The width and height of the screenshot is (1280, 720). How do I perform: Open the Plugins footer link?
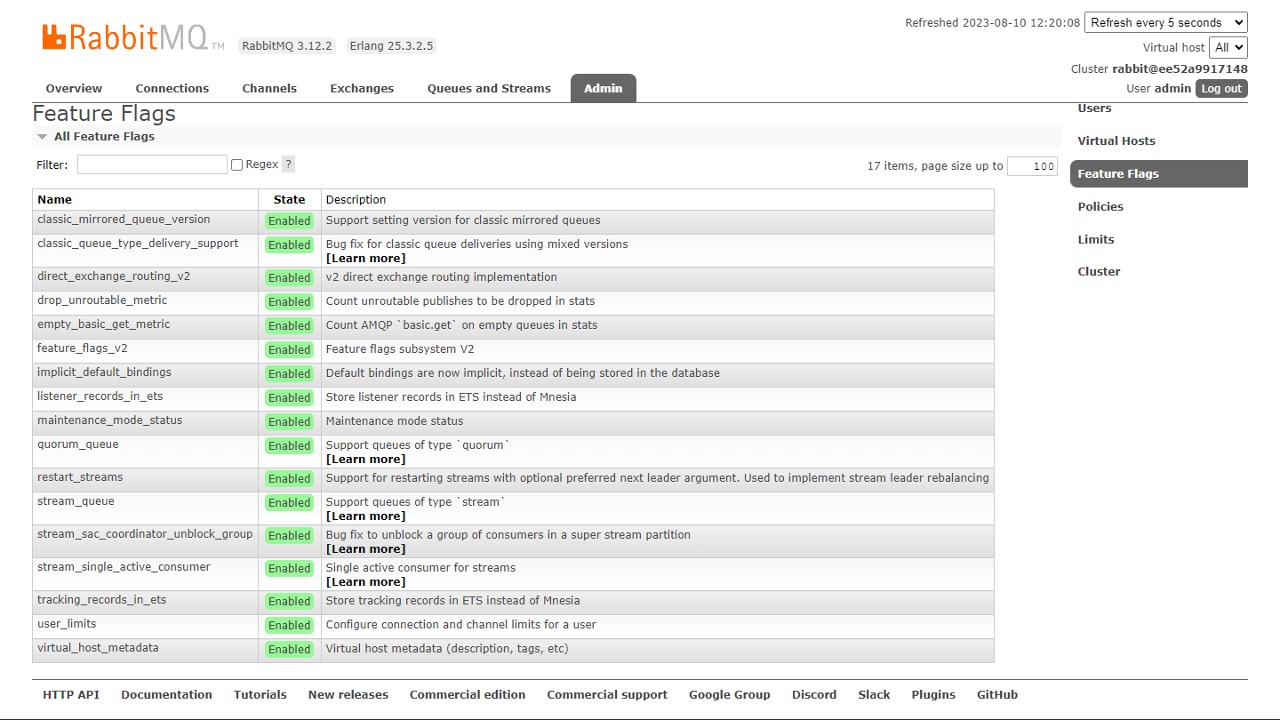click(x=933, y=695)
